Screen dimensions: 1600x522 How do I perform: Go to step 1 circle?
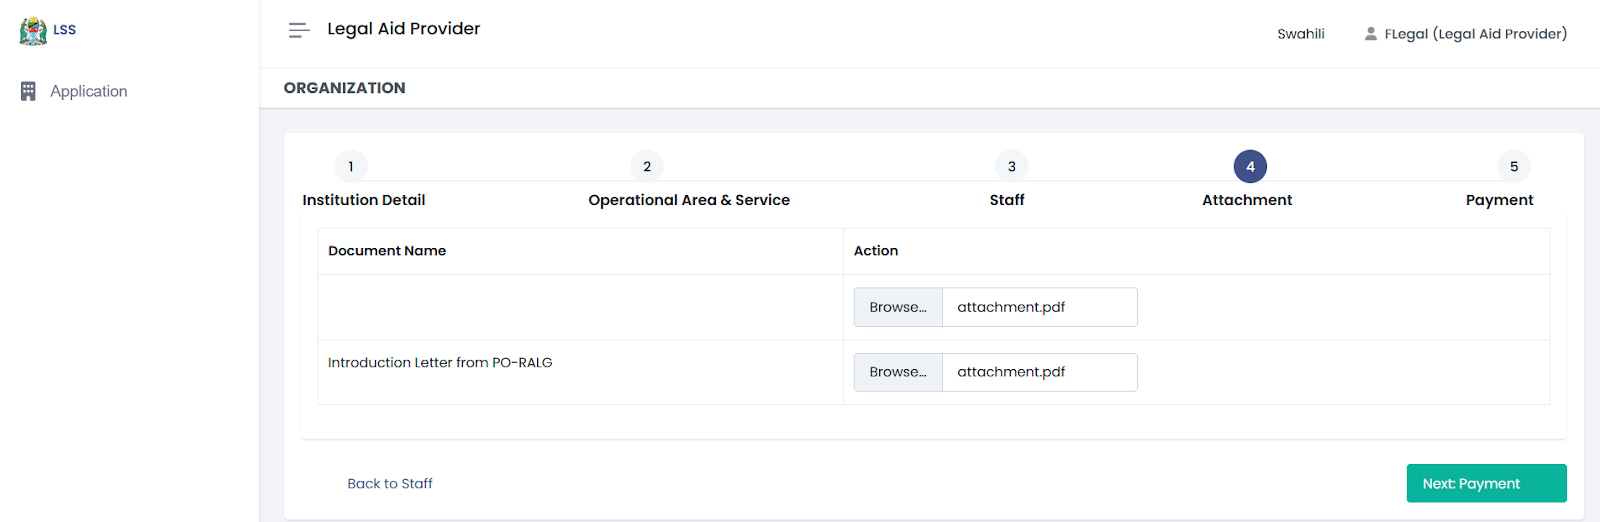(351, 167)
